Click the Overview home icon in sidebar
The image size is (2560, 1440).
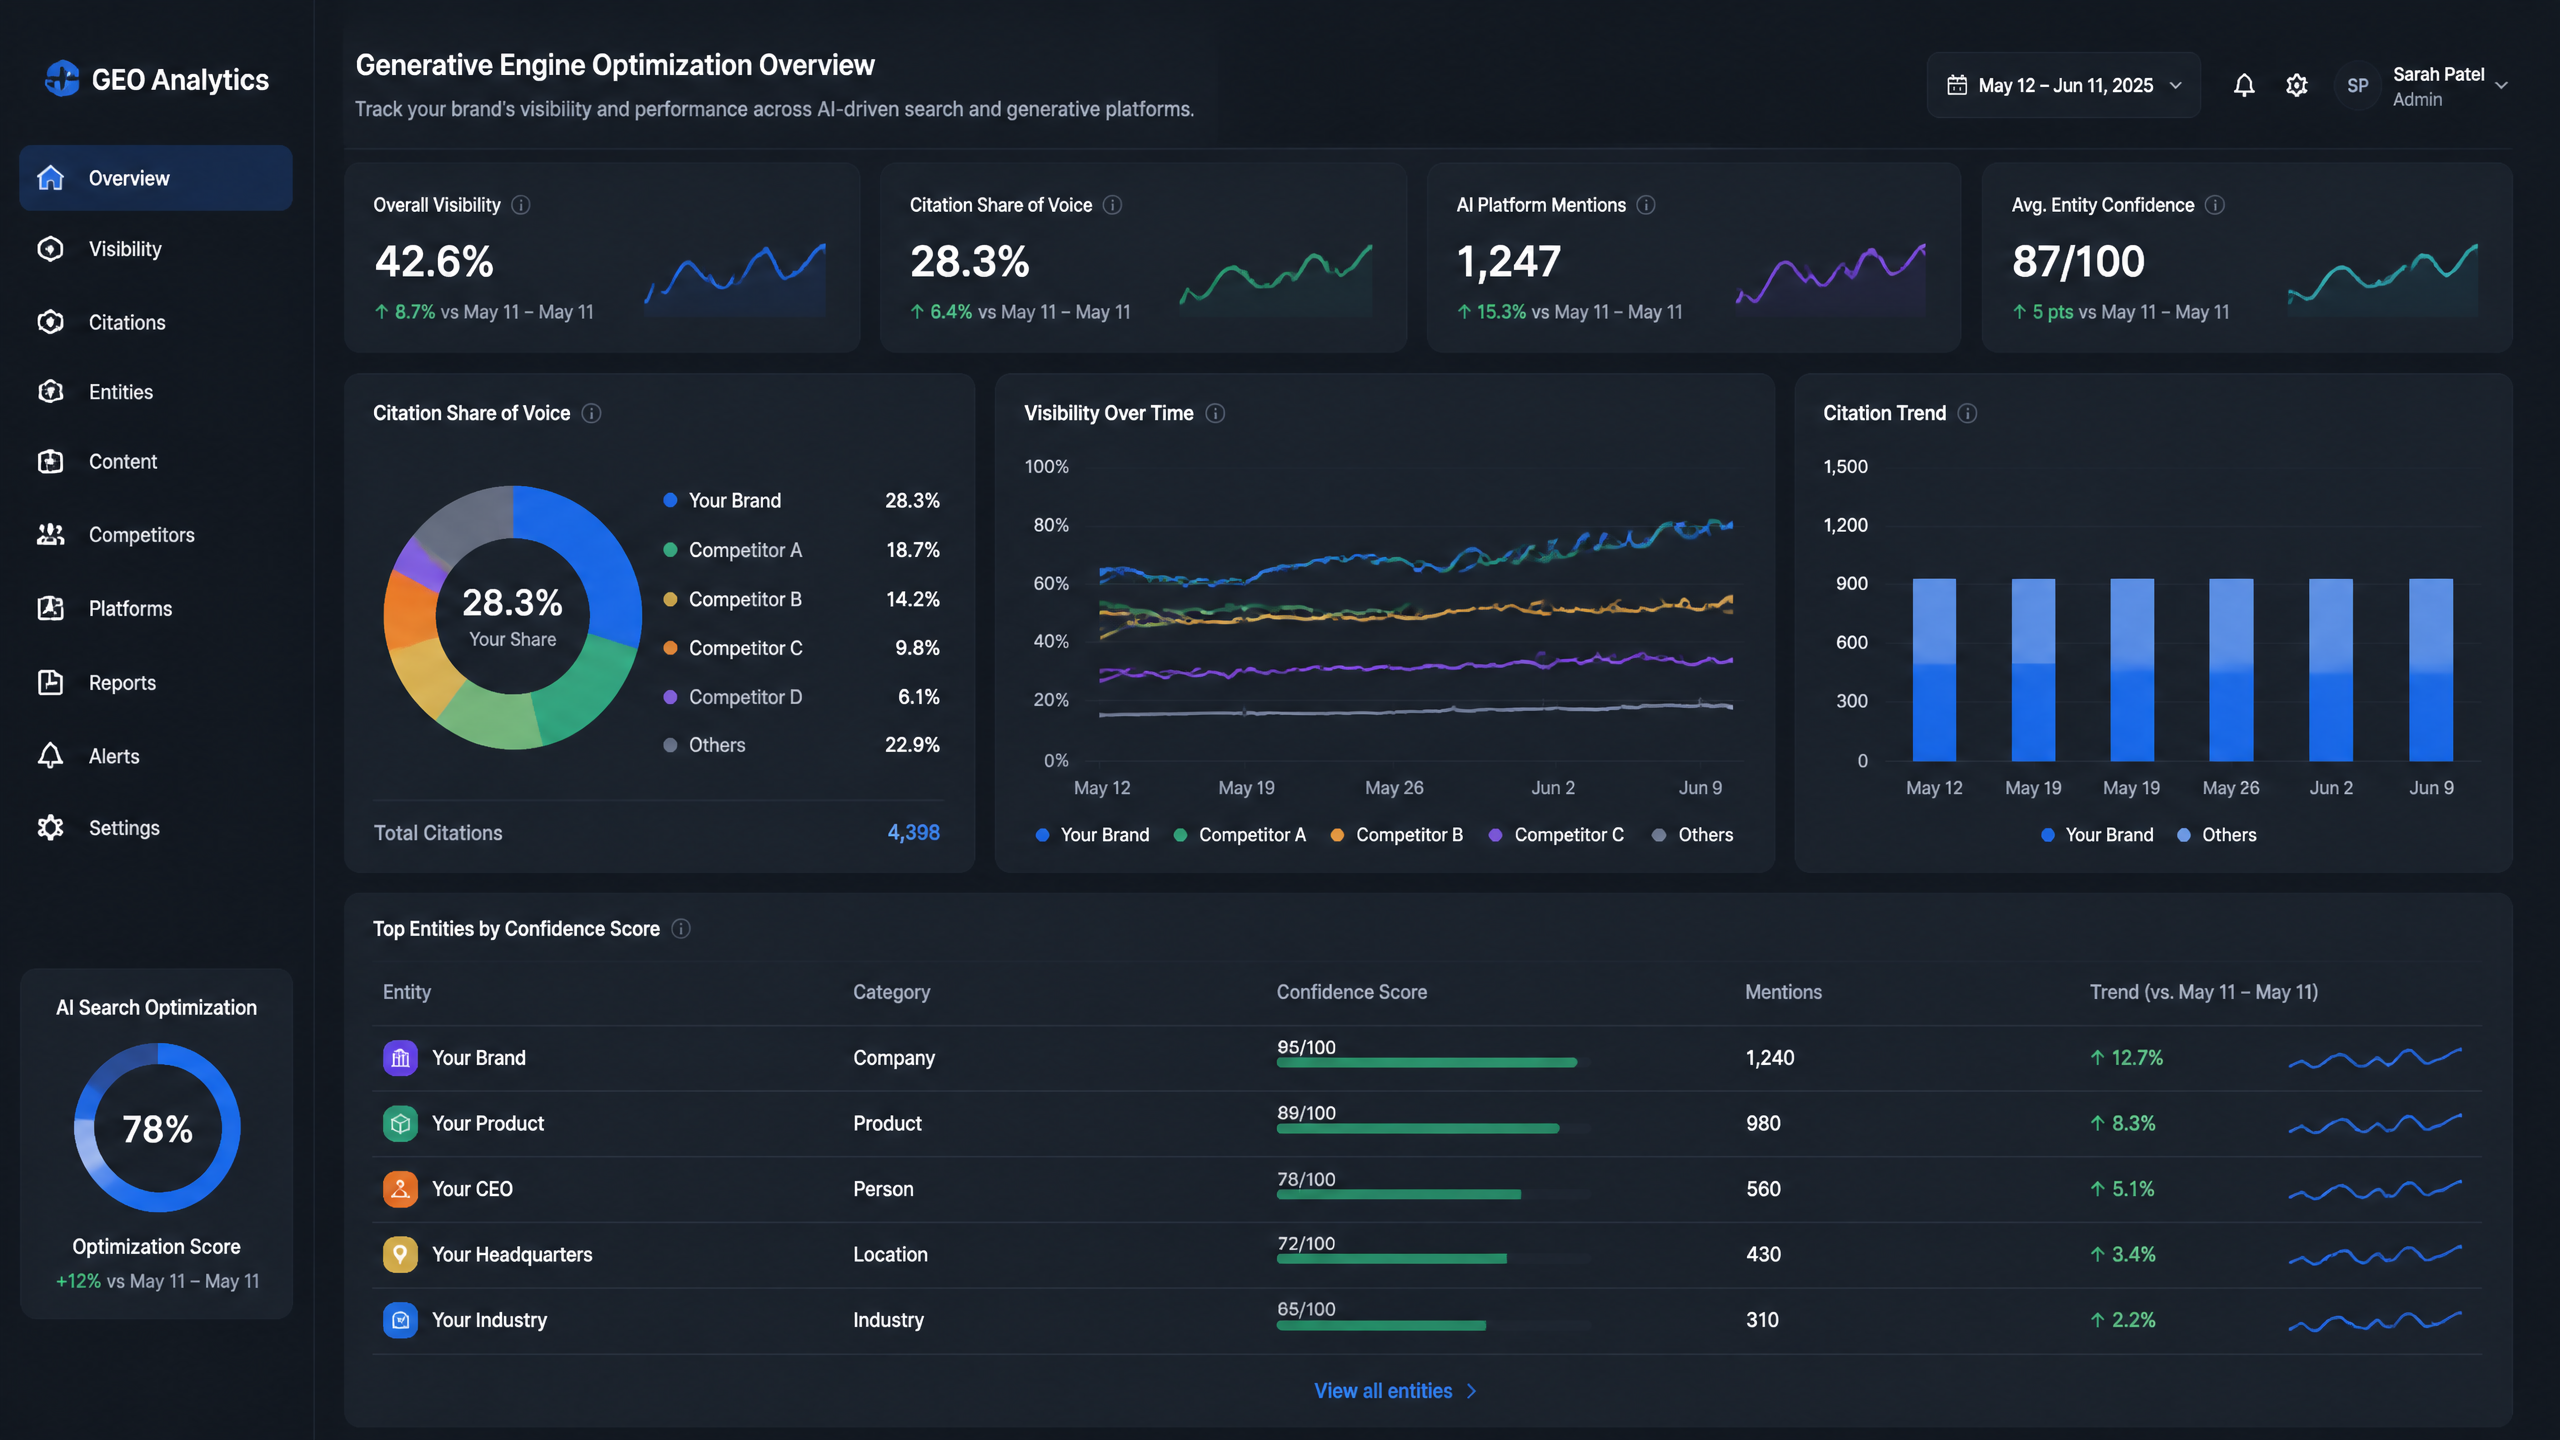coord(51,178)
